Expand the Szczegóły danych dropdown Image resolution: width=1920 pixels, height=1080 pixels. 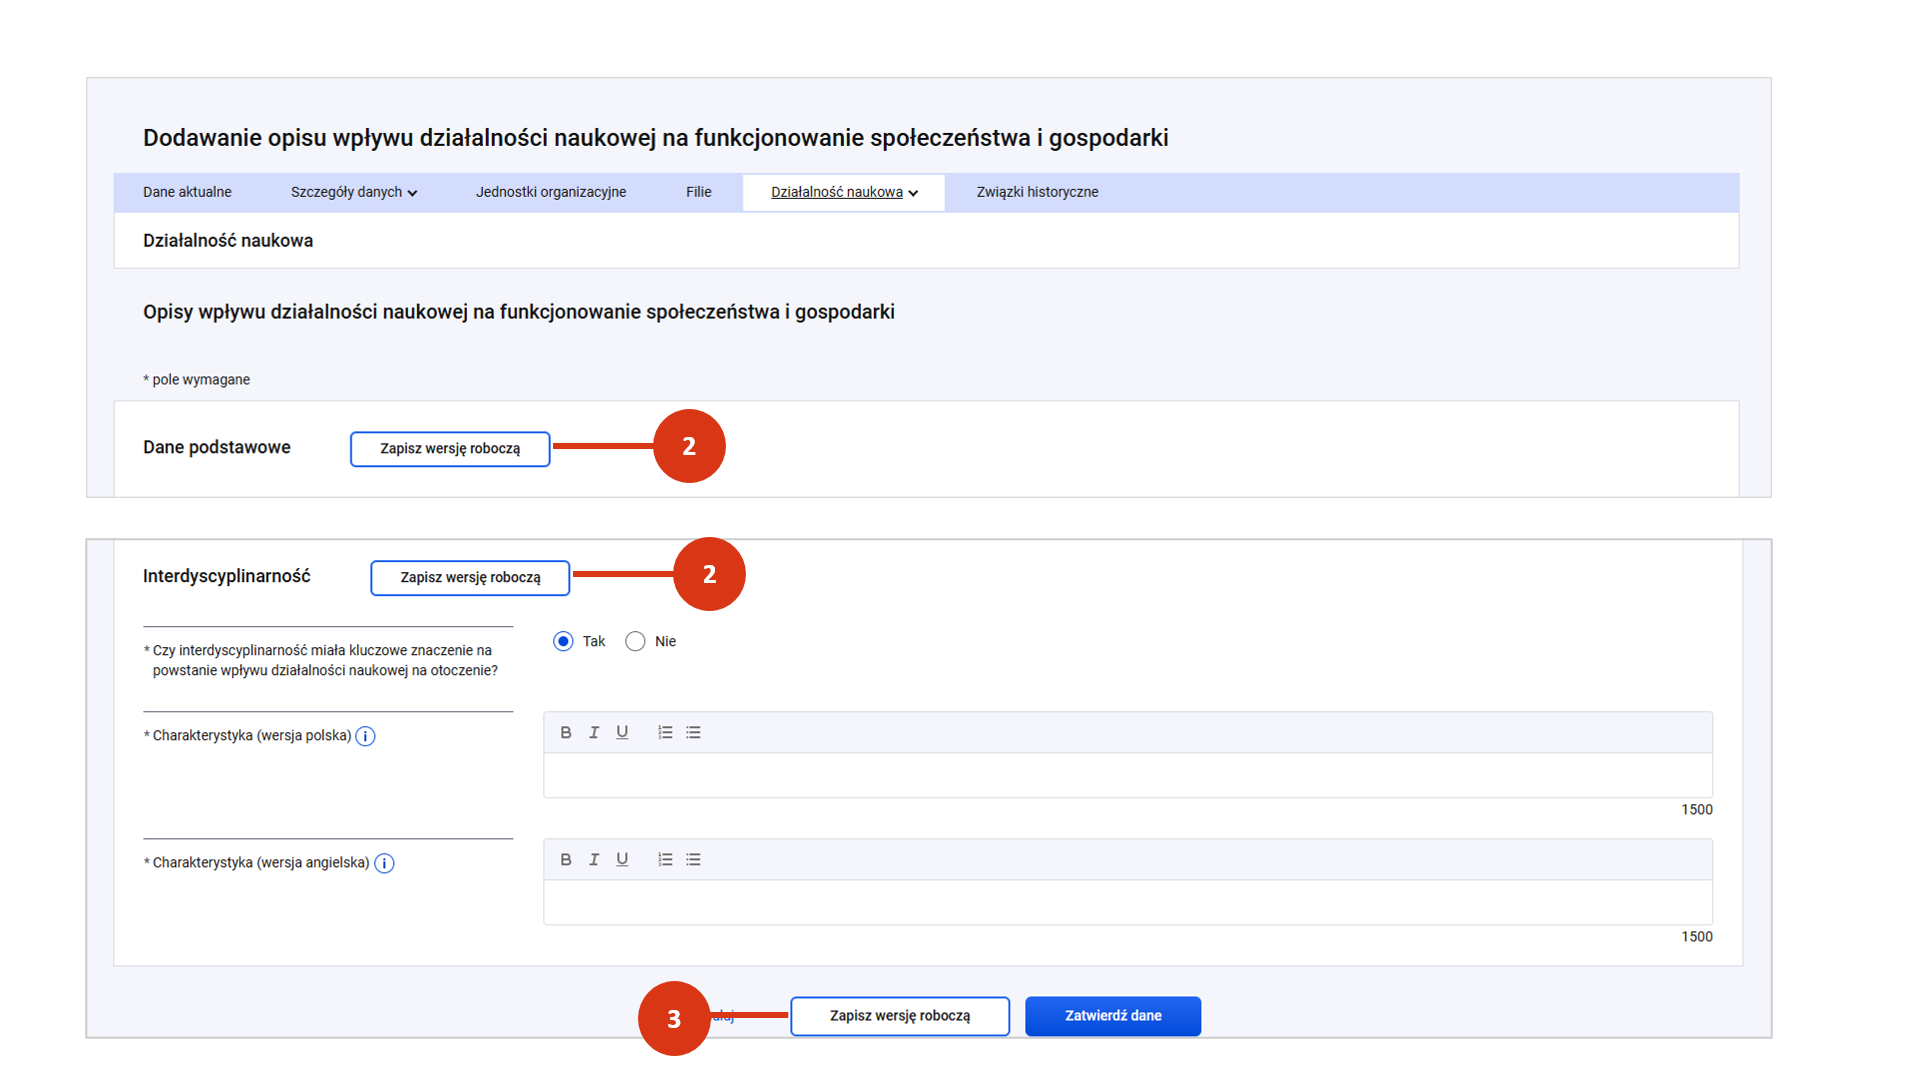pos(353,192)
